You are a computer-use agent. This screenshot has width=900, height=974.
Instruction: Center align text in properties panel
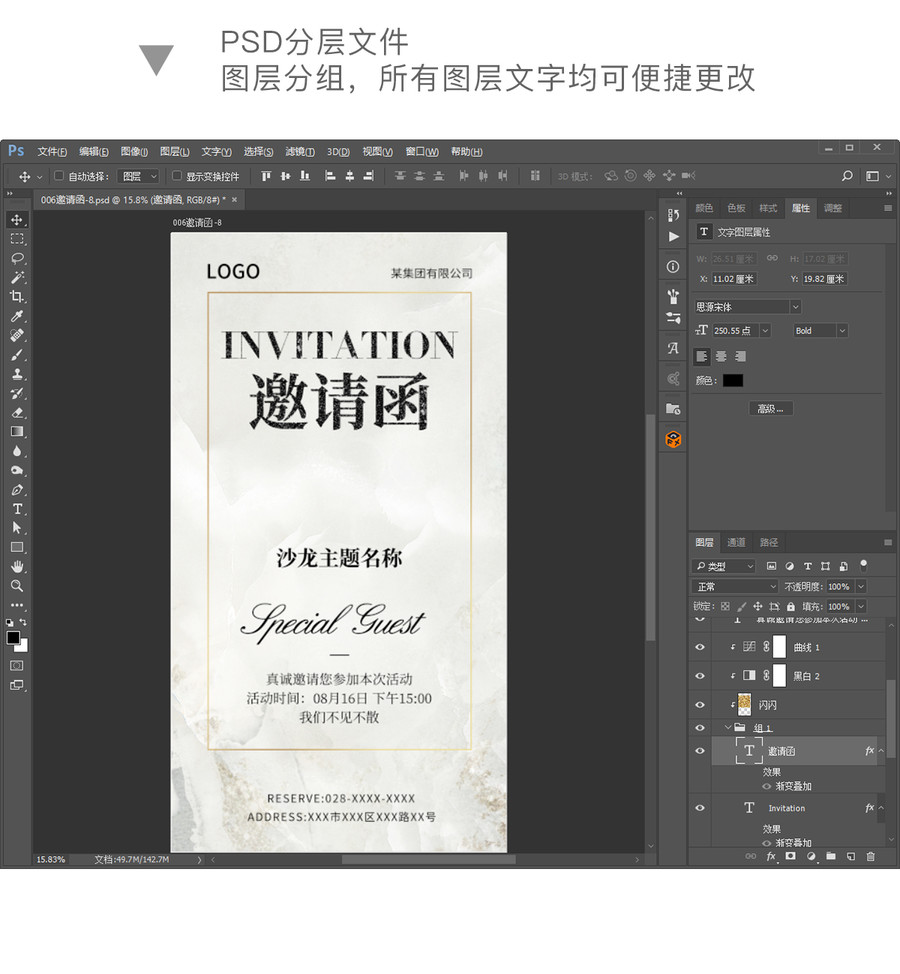pyautogui.click(x=721, y=357)
